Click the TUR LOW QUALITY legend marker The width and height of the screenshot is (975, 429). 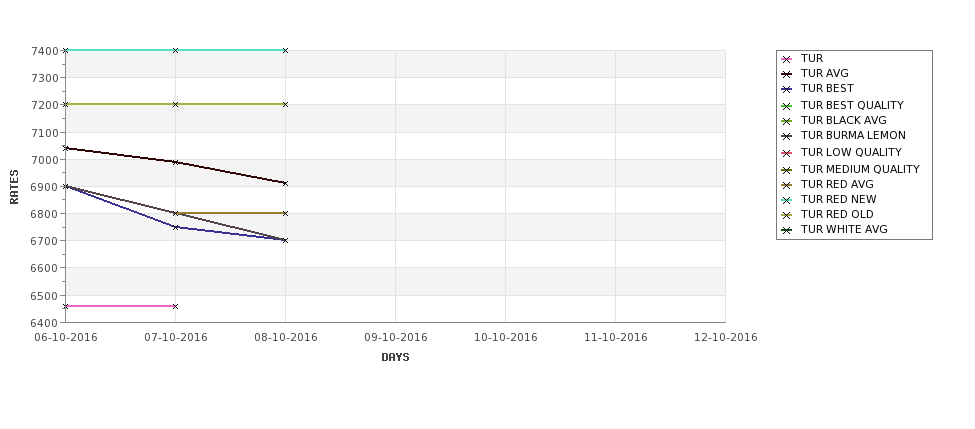click(787, 153)
